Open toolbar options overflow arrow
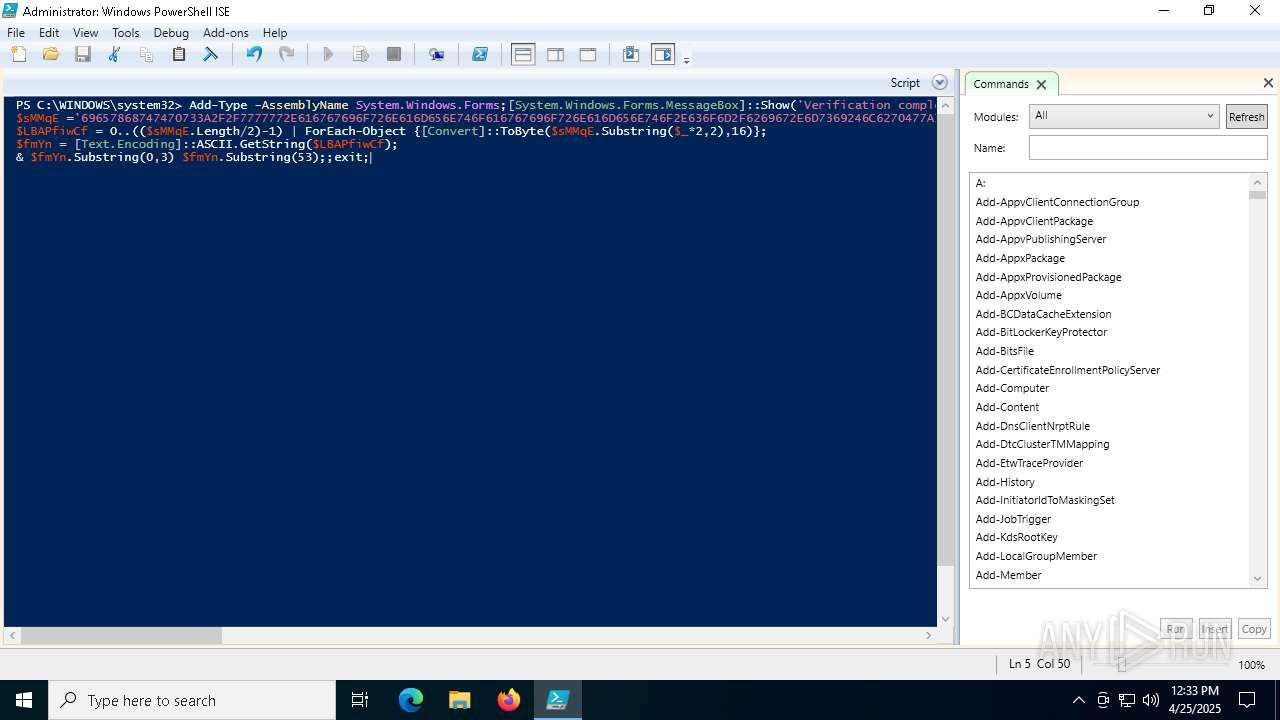1280x720 pixels. tap(686, 60)
